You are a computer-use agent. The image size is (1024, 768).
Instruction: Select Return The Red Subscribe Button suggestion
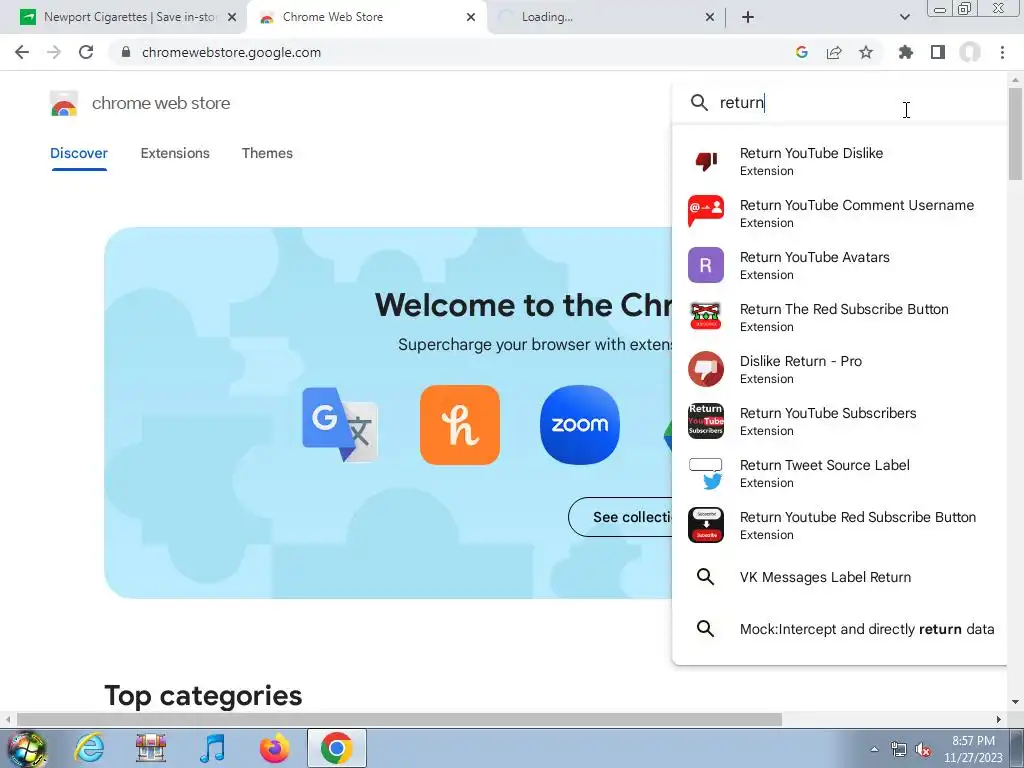pos(839,317)
